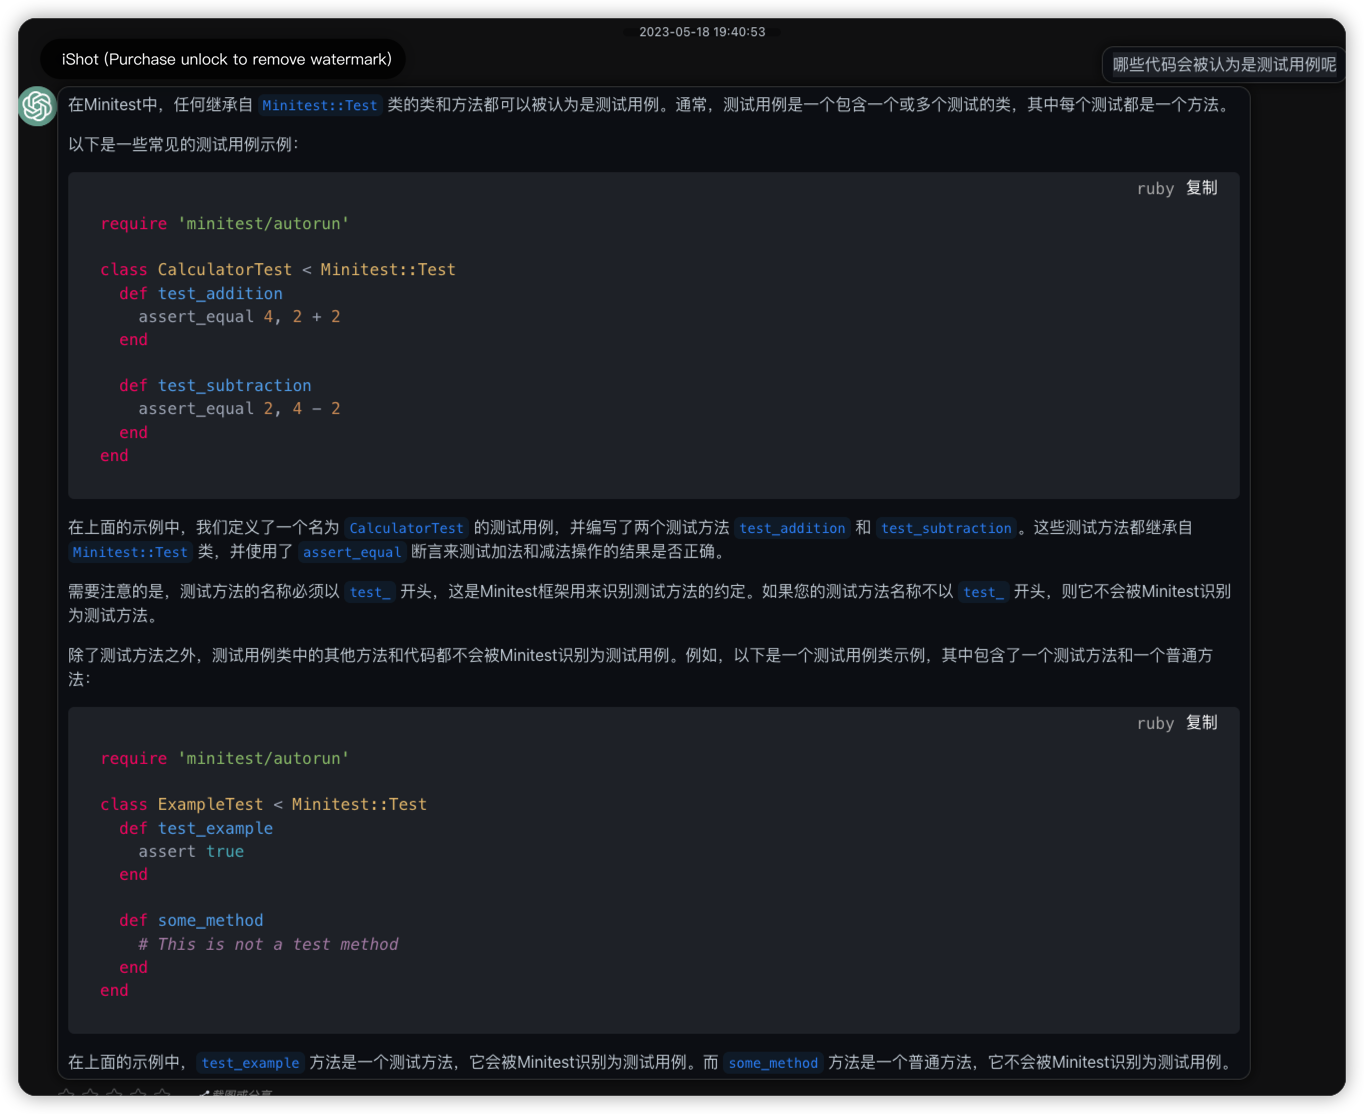
Task: Click the third rating star
Action: coord(115,1094)
